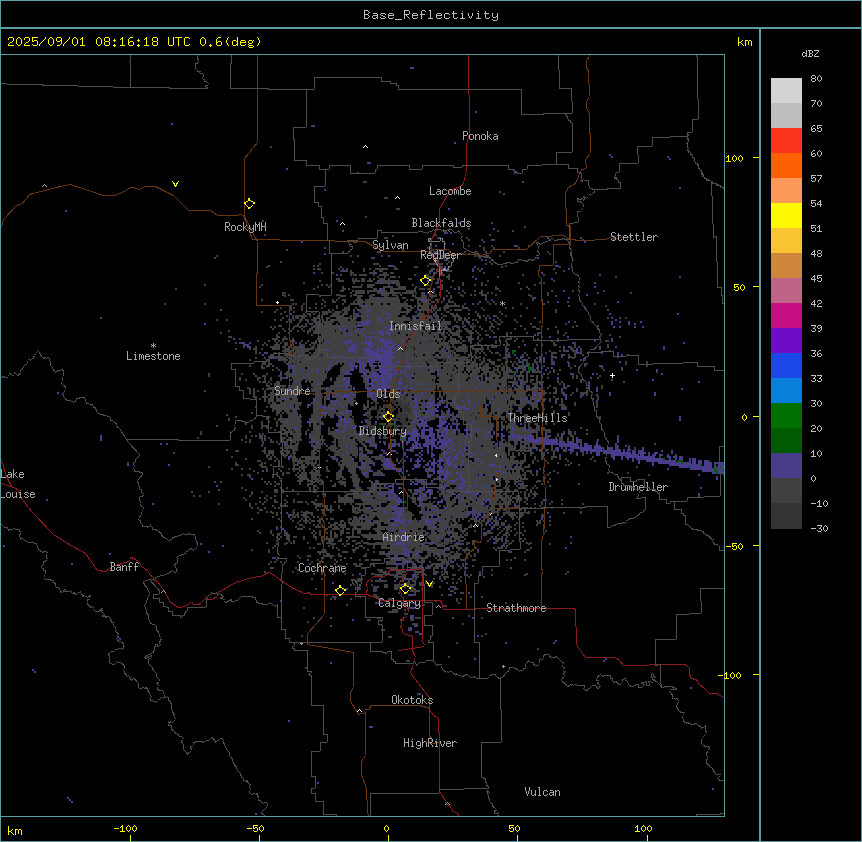
Task: Click the Drumheller city label
Action: click(638, 487)
